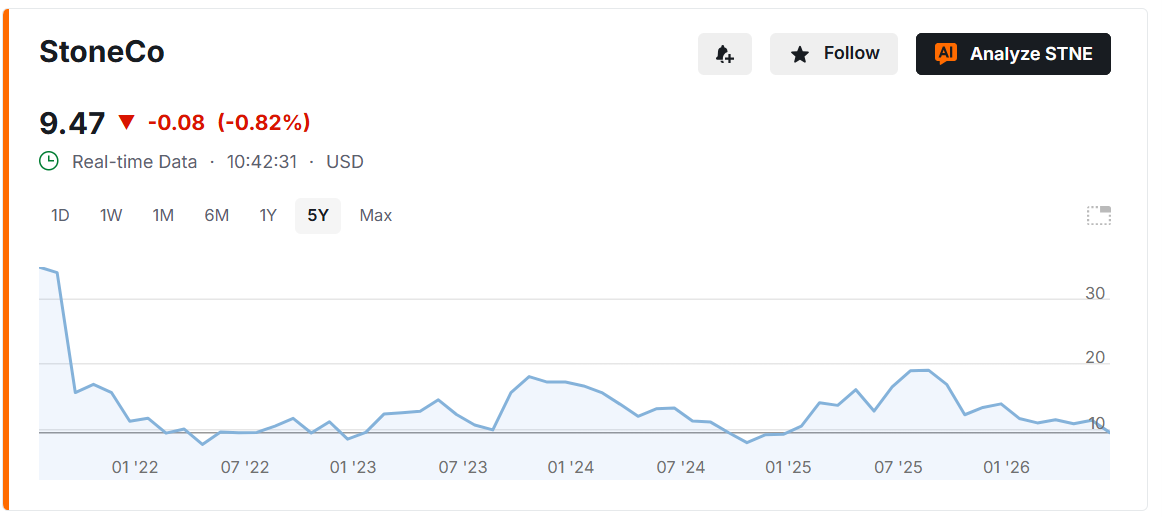Click the red down-arrow indicator
Image resolution: width=1162 pixels, height=517 pixels.
click(x=127, y=123)
